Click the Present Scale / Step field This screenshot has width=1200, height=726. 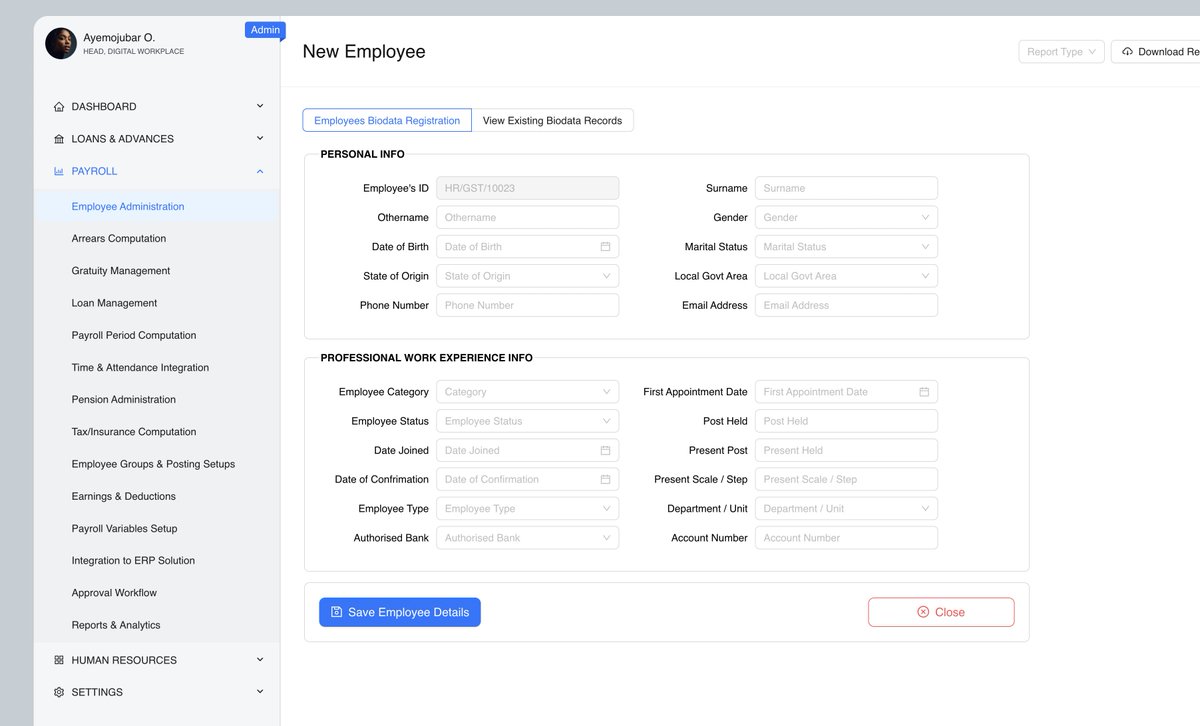[x=846, y=479]
